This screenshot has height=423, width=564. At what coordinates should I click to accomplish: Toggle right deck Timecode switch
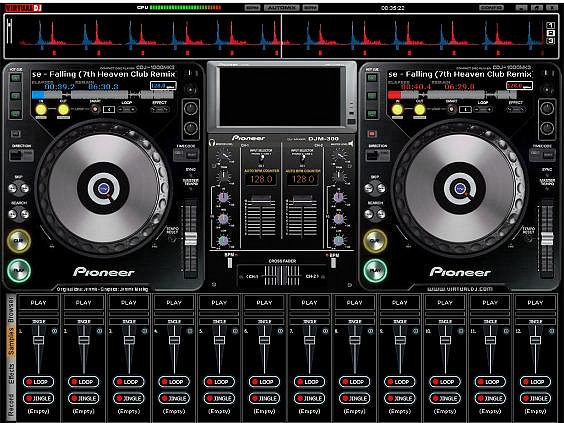click(x=542, y=155)
